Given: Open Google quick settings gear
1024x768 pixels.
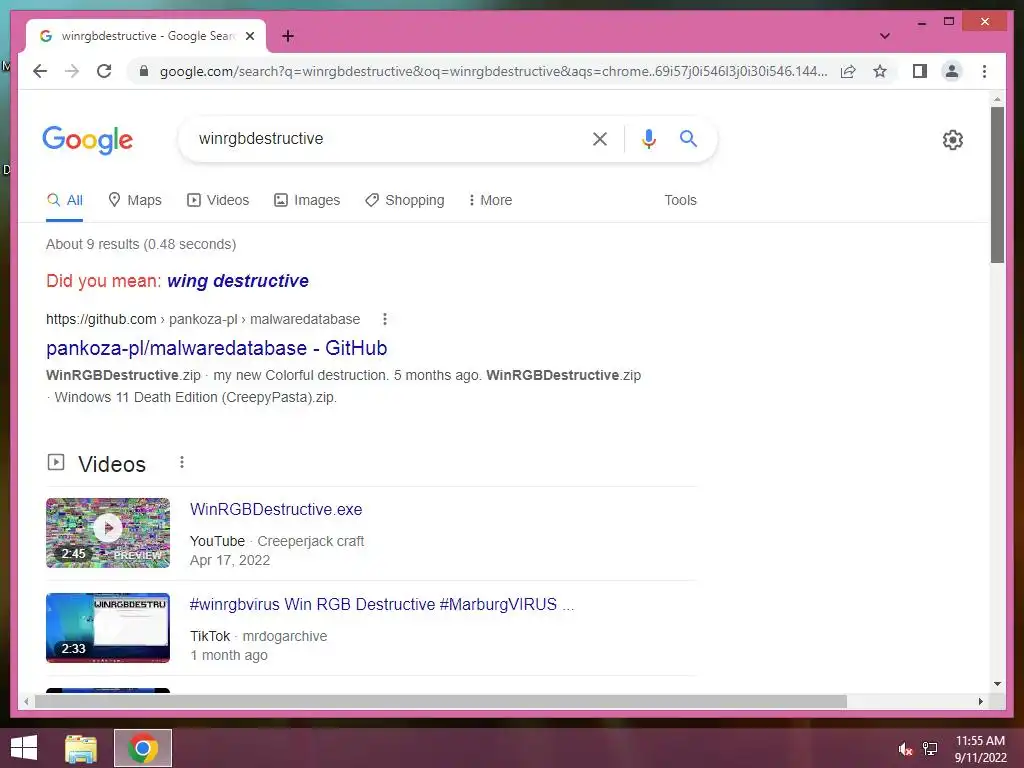Looking at the screenshot, I should point(952,140).
